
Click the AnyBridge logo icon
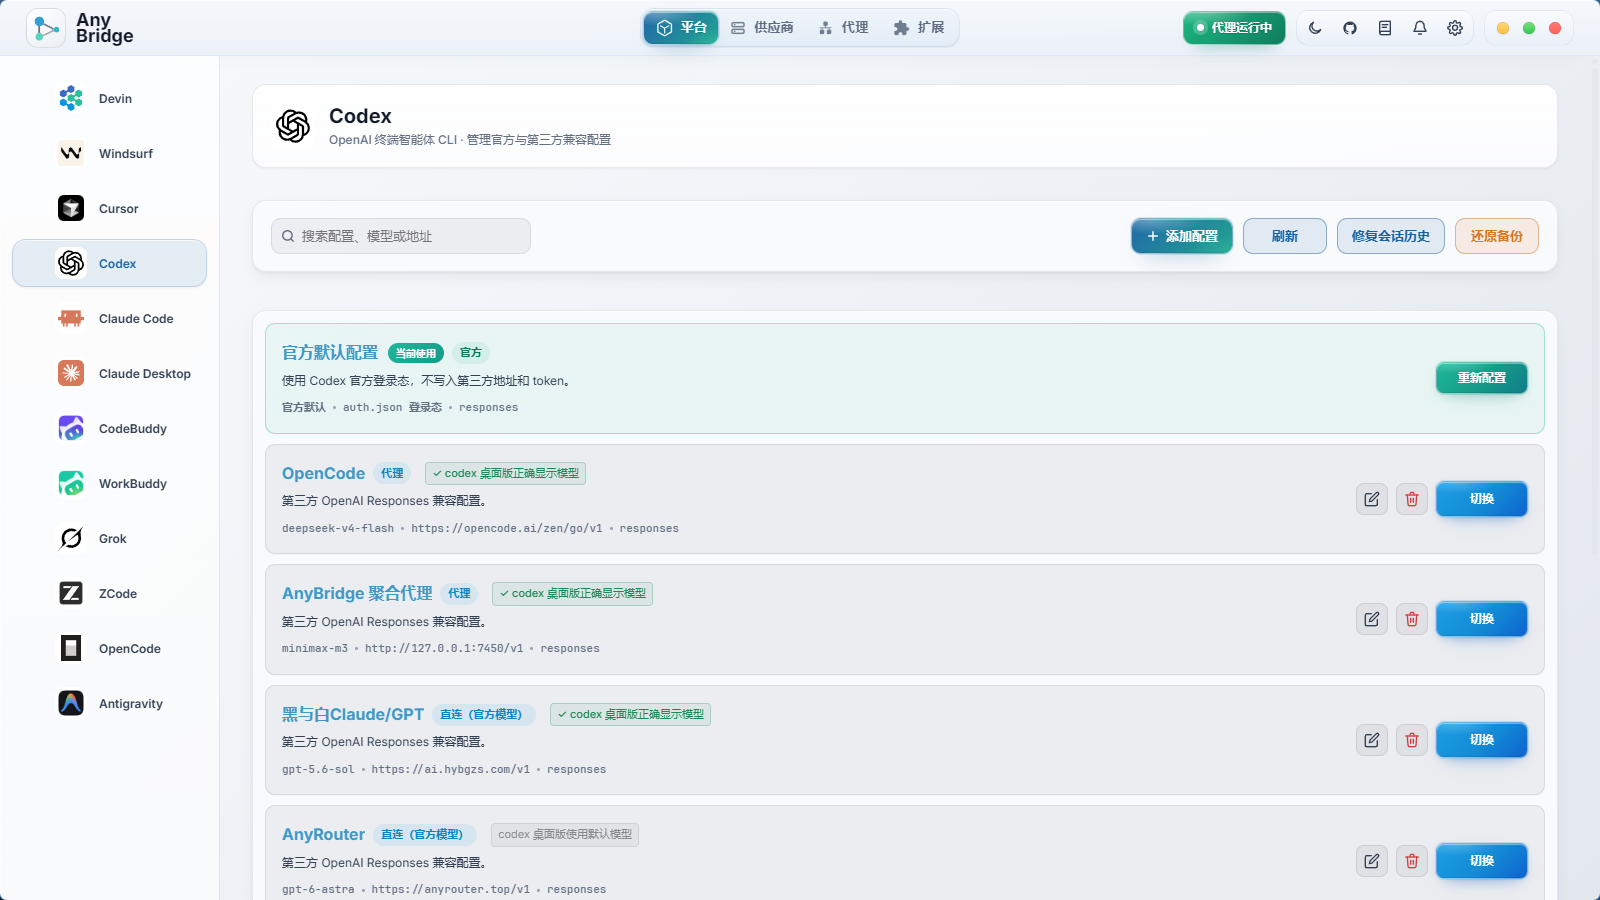[46, 28]
